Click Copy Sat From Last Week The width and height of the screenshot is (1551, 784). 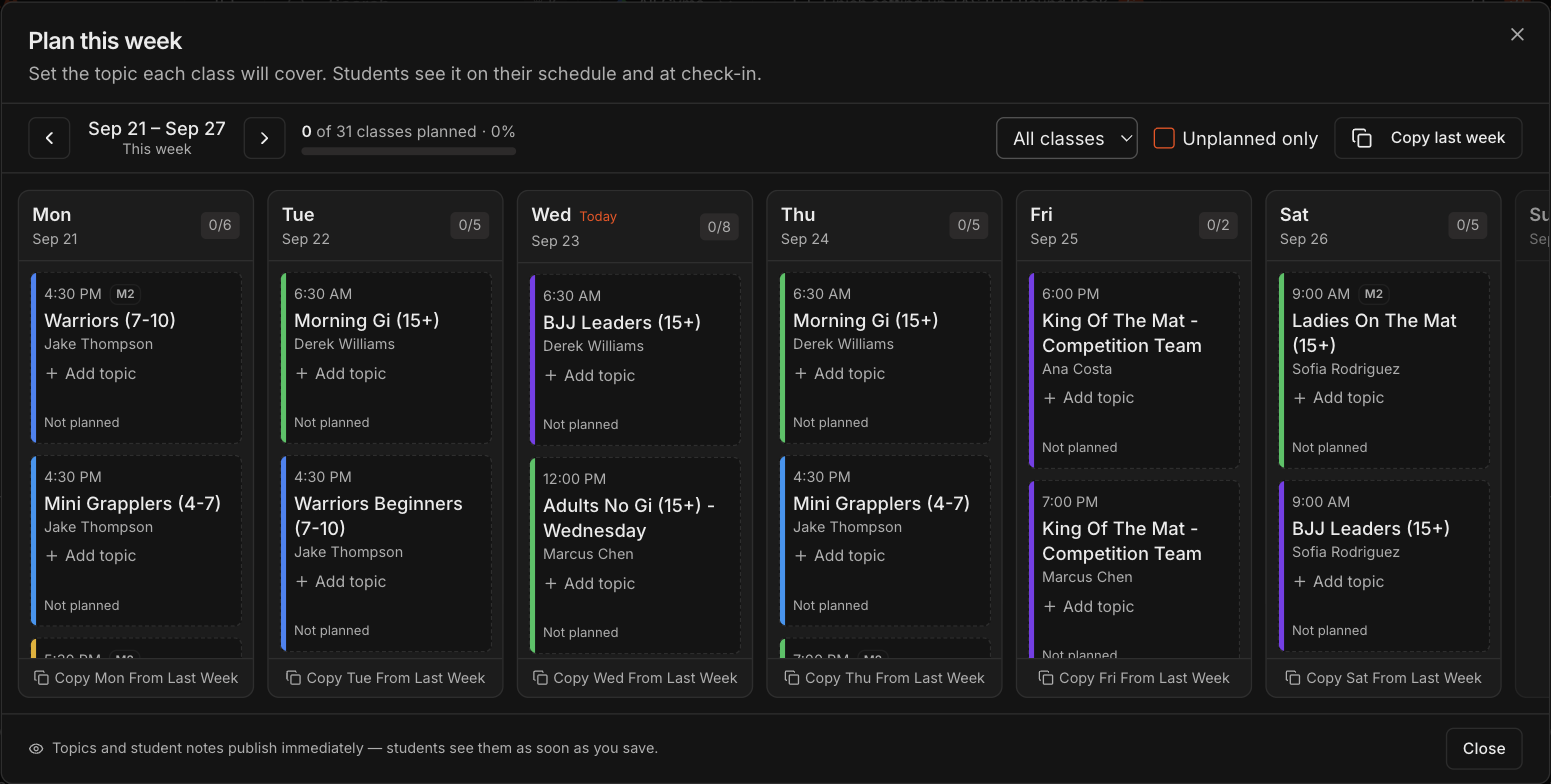[x=1384, y=678]
